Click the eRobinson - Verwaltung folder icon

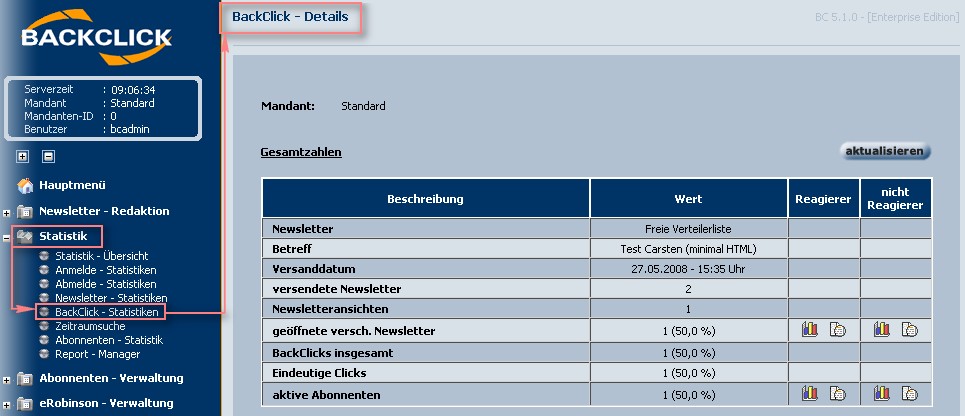(x=25, y=404)
